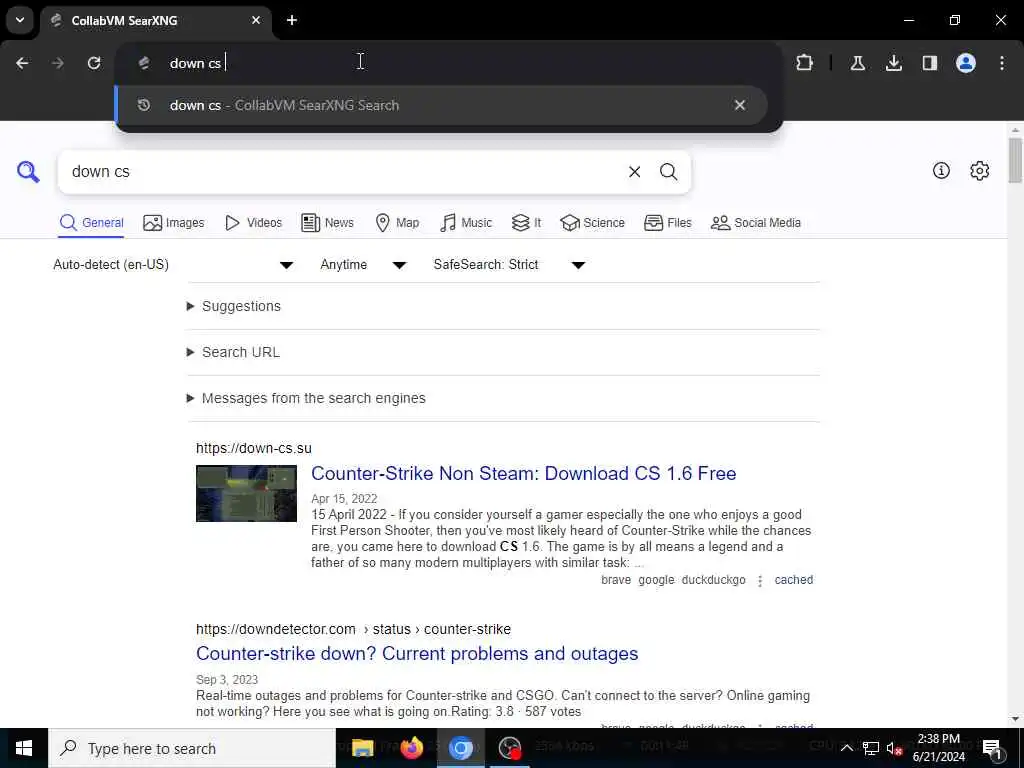1024x768 pixels.
Task: Switch to the Music tab
Action: coord(466,223)
